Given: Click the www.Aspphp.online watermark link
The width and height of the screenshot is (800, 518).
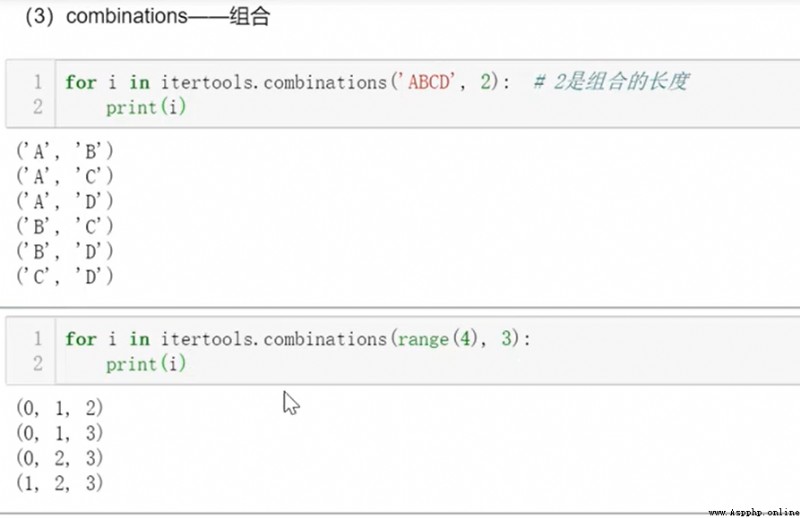Looking at the screenshot, I should [x=754, y=512].
